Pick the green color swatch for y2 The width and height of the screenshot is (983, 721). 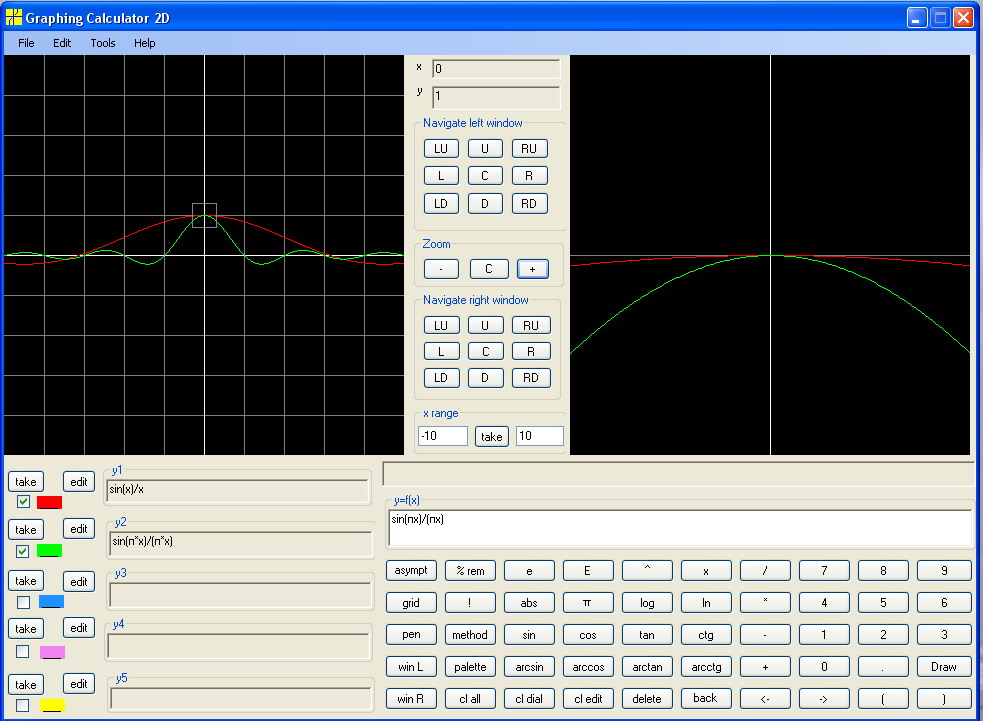click(x=50, y=551)
